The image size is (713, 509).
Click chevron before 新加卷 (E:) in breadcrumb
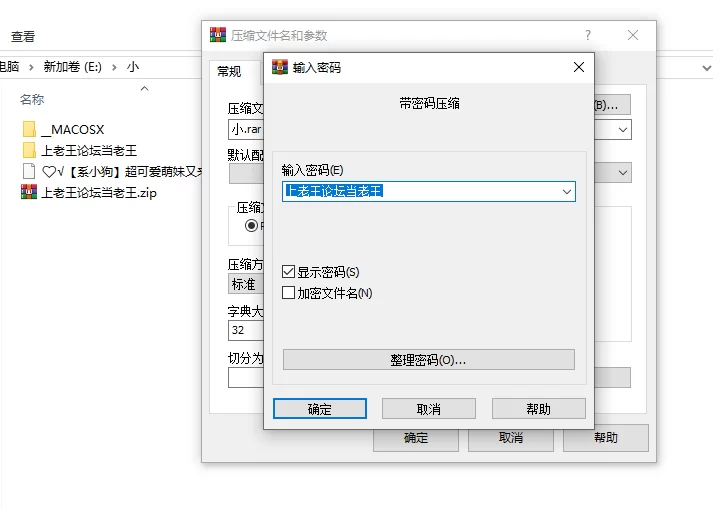tap(31, 67)
